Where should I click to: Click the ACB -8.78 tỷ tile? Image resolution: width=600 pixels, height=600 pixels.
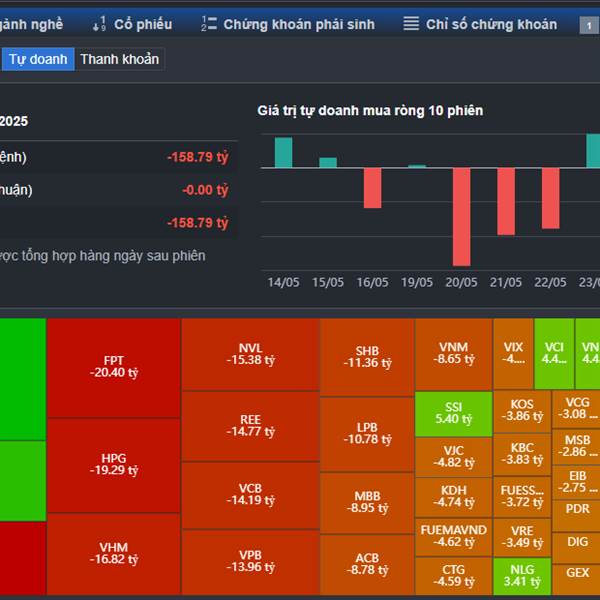coord(367,564)
